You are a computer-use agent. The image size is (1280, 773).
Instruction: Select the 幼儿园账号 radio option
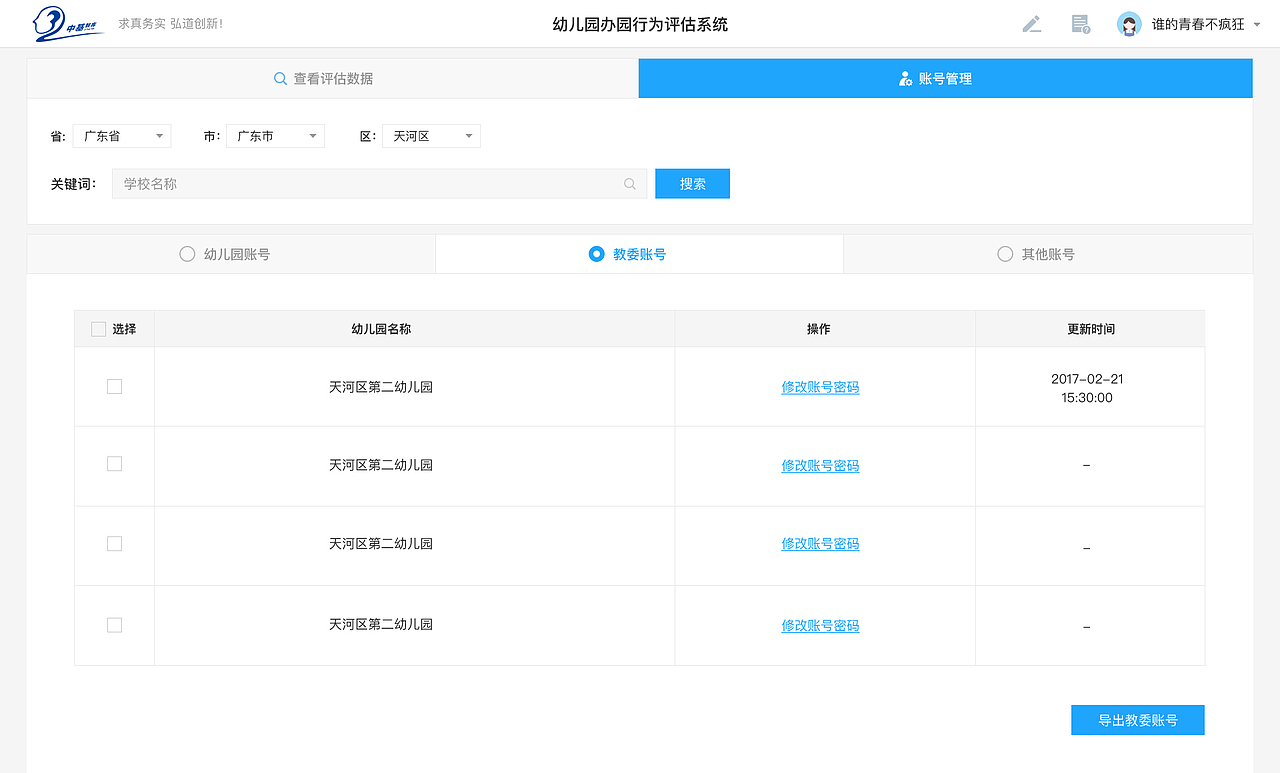pyautogui.click(x=187, y=253)
